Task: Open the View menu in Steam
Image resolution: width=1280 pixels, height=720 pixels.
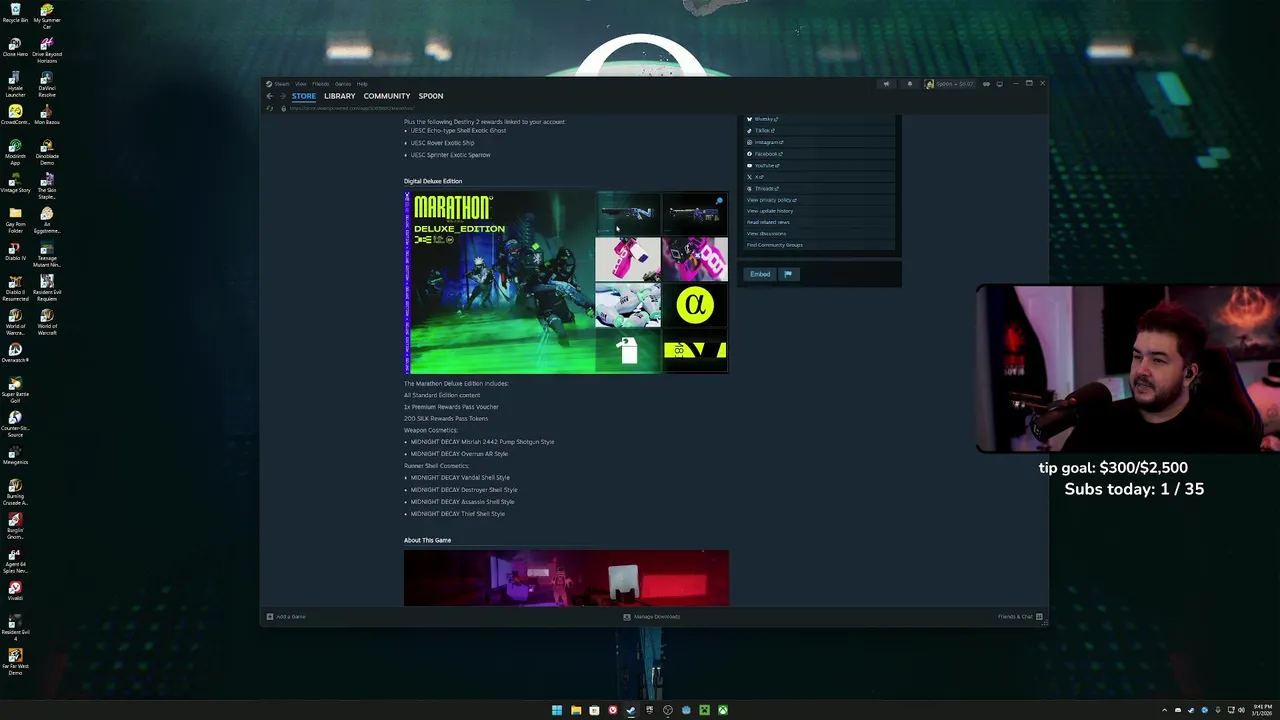Action: (x=301, y=84)
